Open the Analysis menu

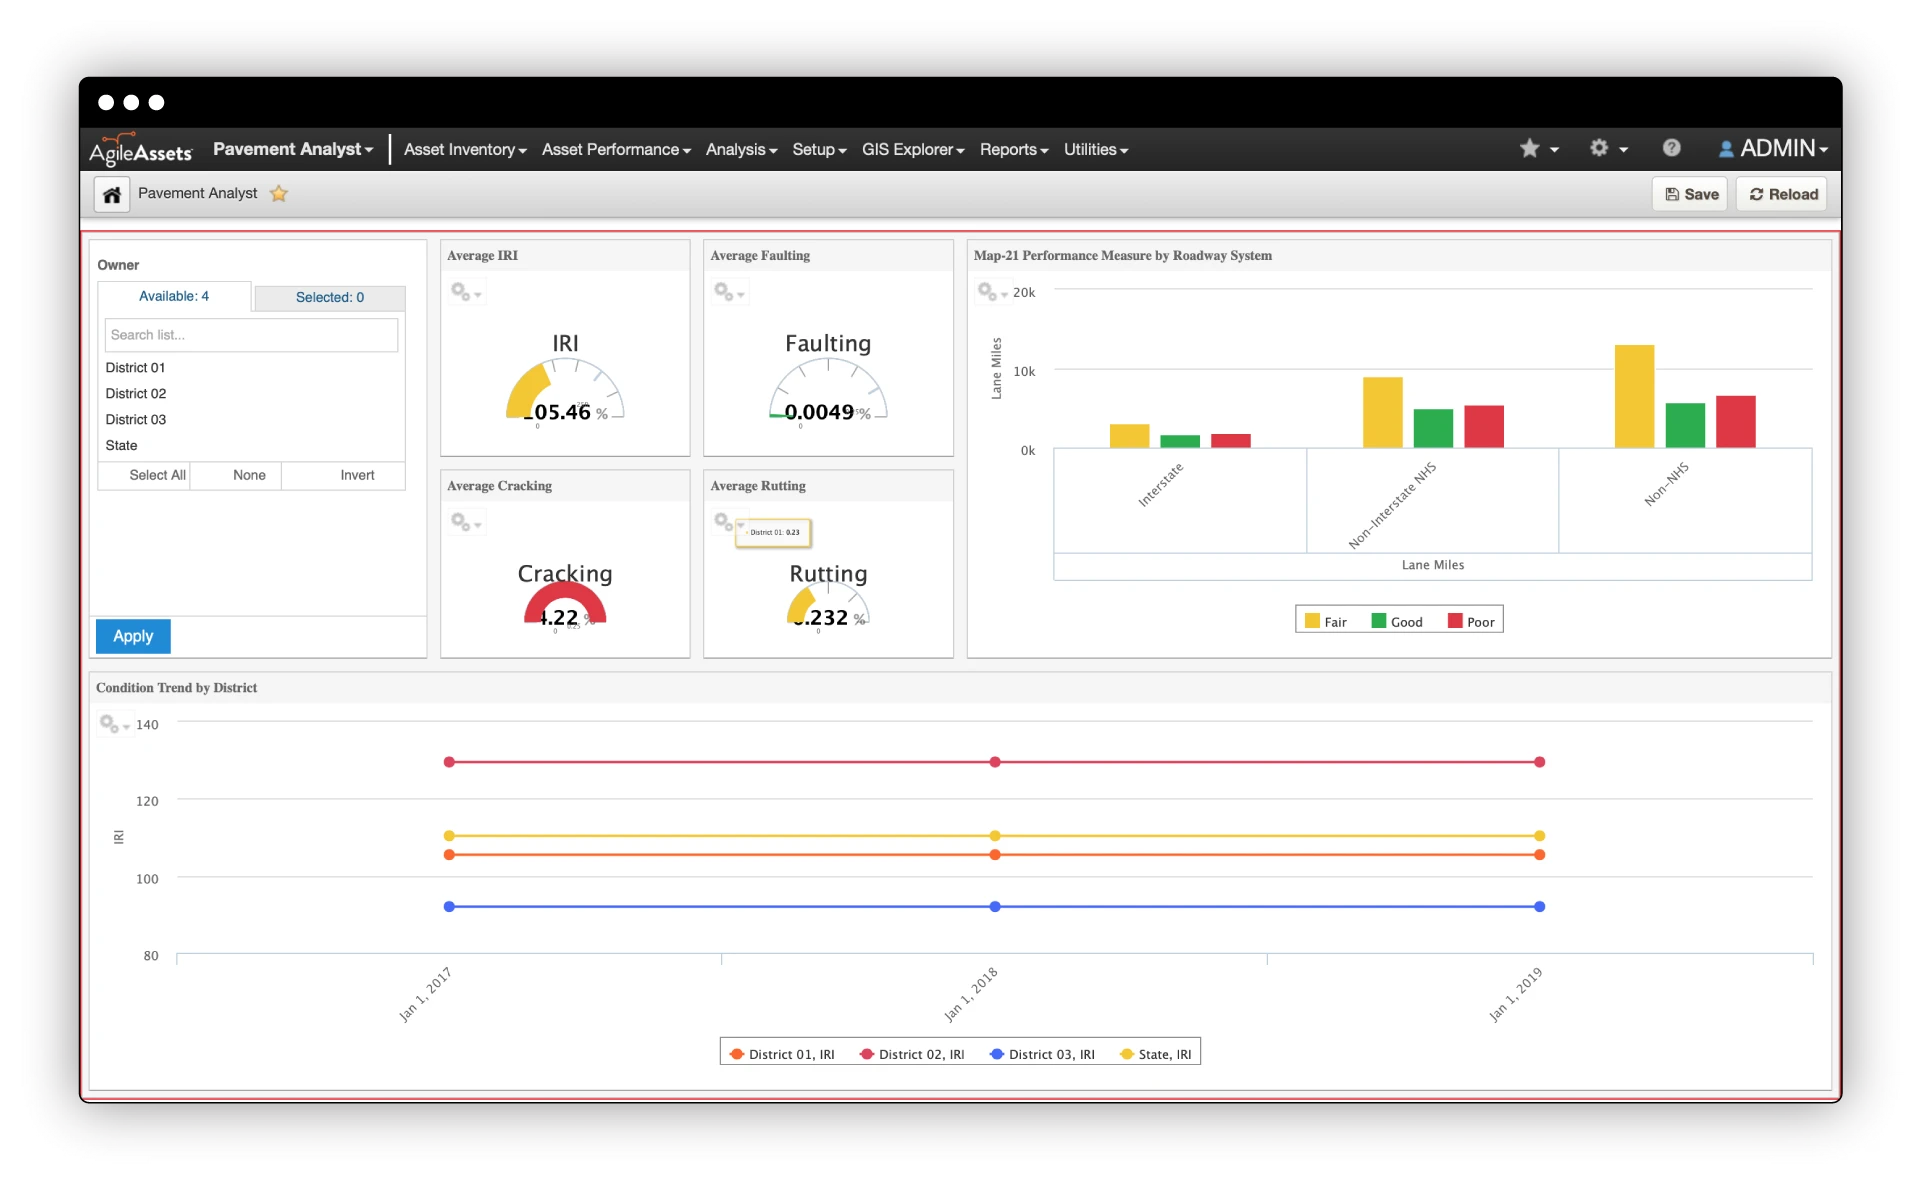741,149
